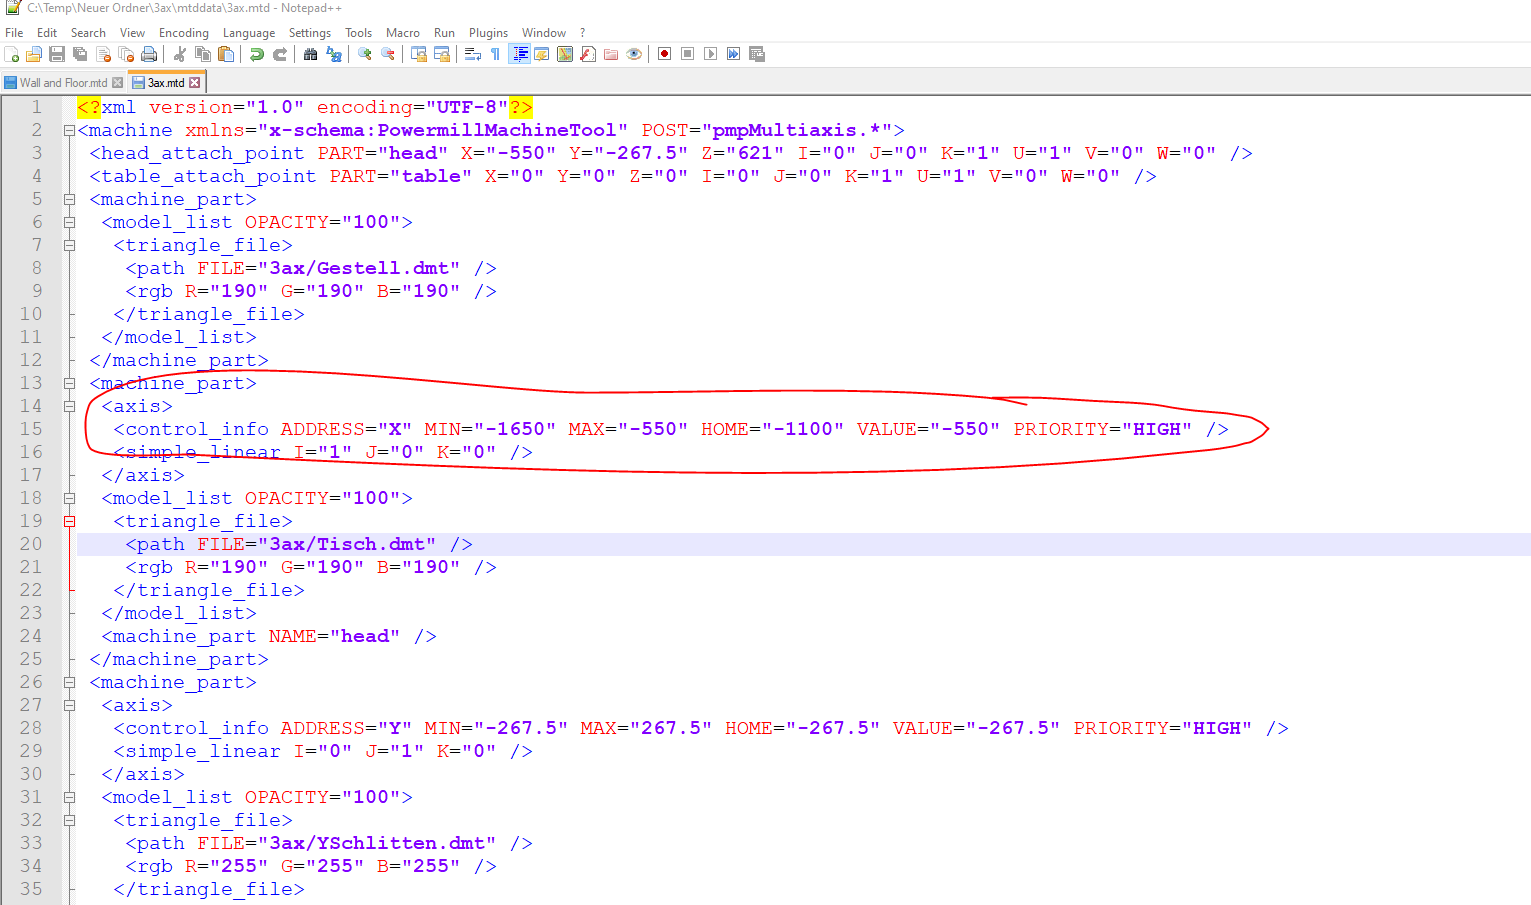1531x905 pixels.
Task: Collapse the machine tag fold on line 2
Action: click(x=69, y=130)
